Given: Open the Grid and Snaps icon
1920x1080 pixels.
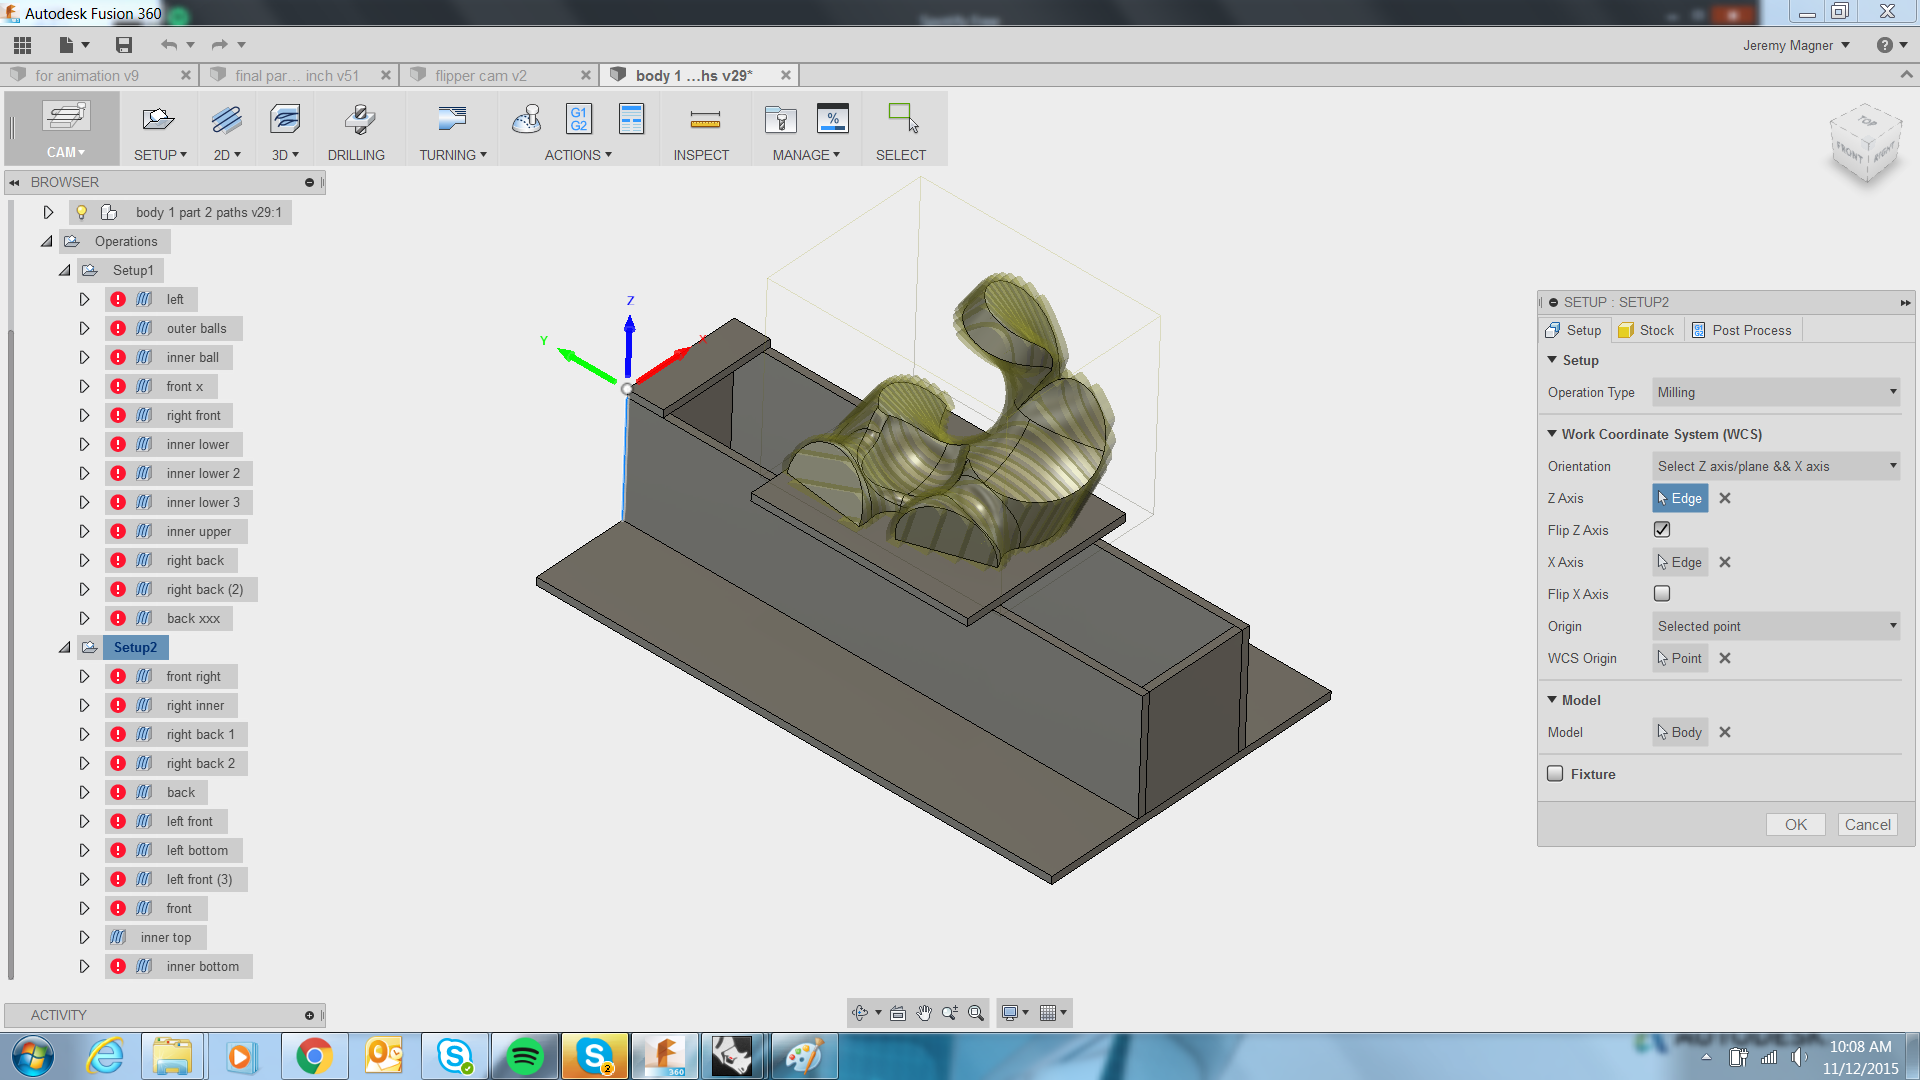Looking at the screenshot, I should tap(1048, 1013).
